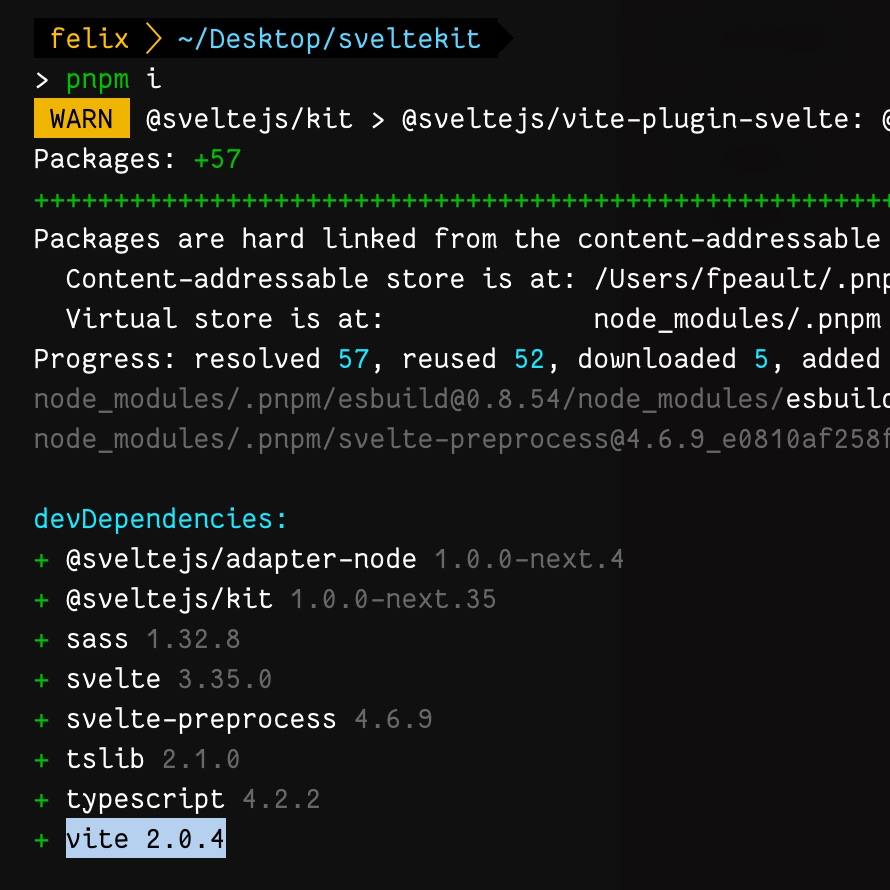Click '@sveltejs/vite-plugin-svelte:' in warning
The image size is (890, 890).
point(632,120)
